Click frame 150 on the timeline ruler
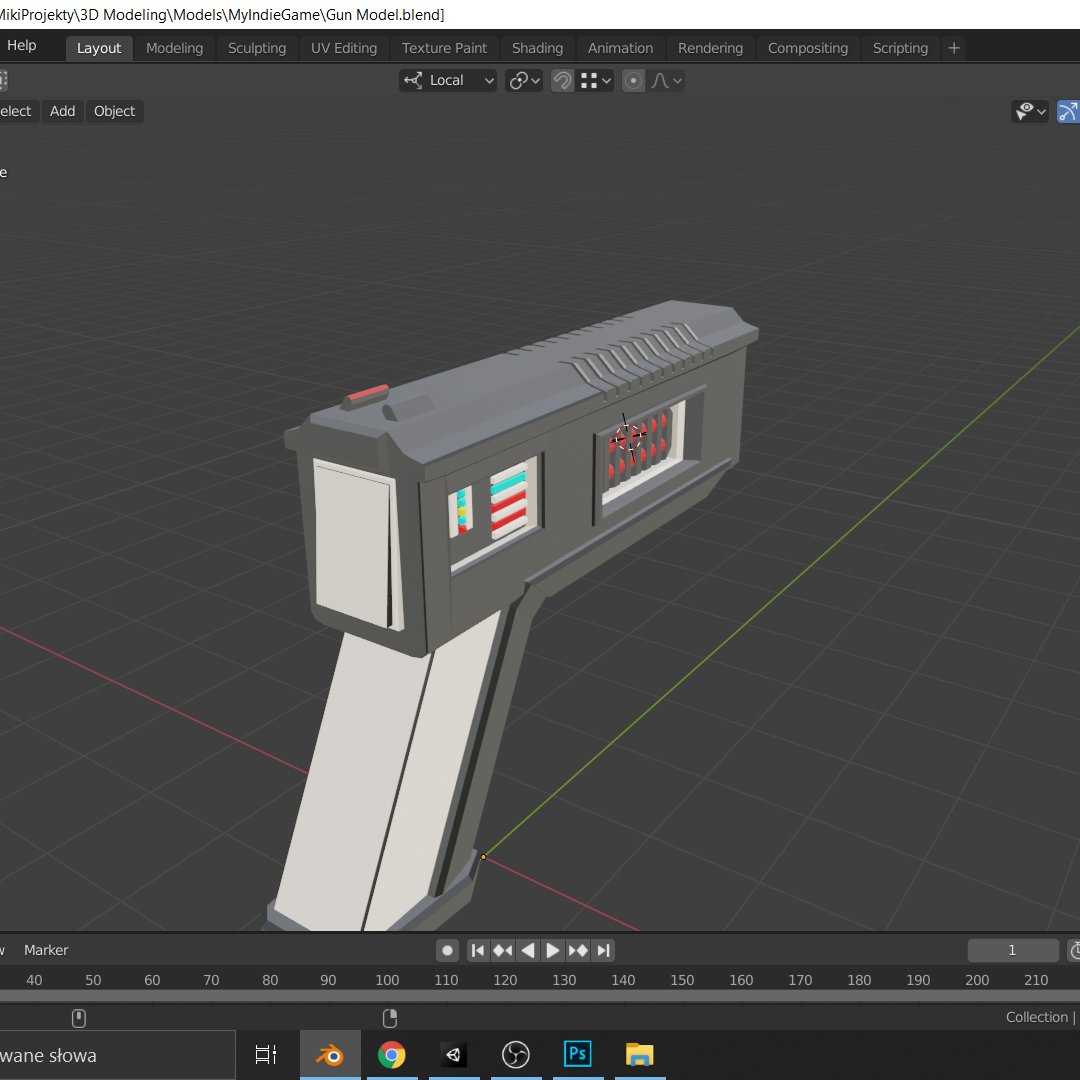The image size is (1080, 1080). [x=682, y=980]
